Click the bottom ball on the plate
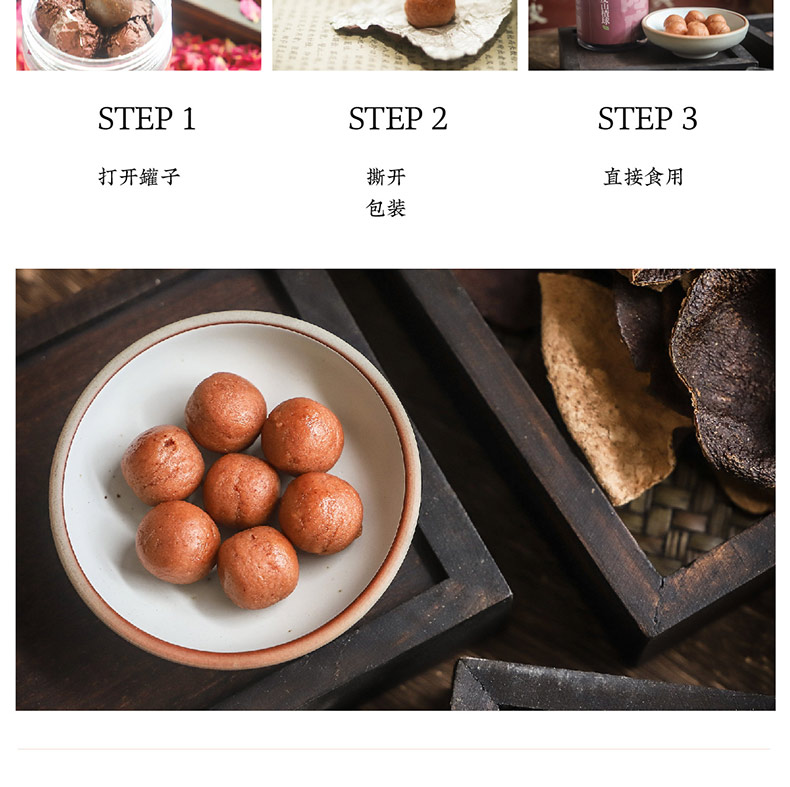This screenshot has height=787, width=790. 258,567
